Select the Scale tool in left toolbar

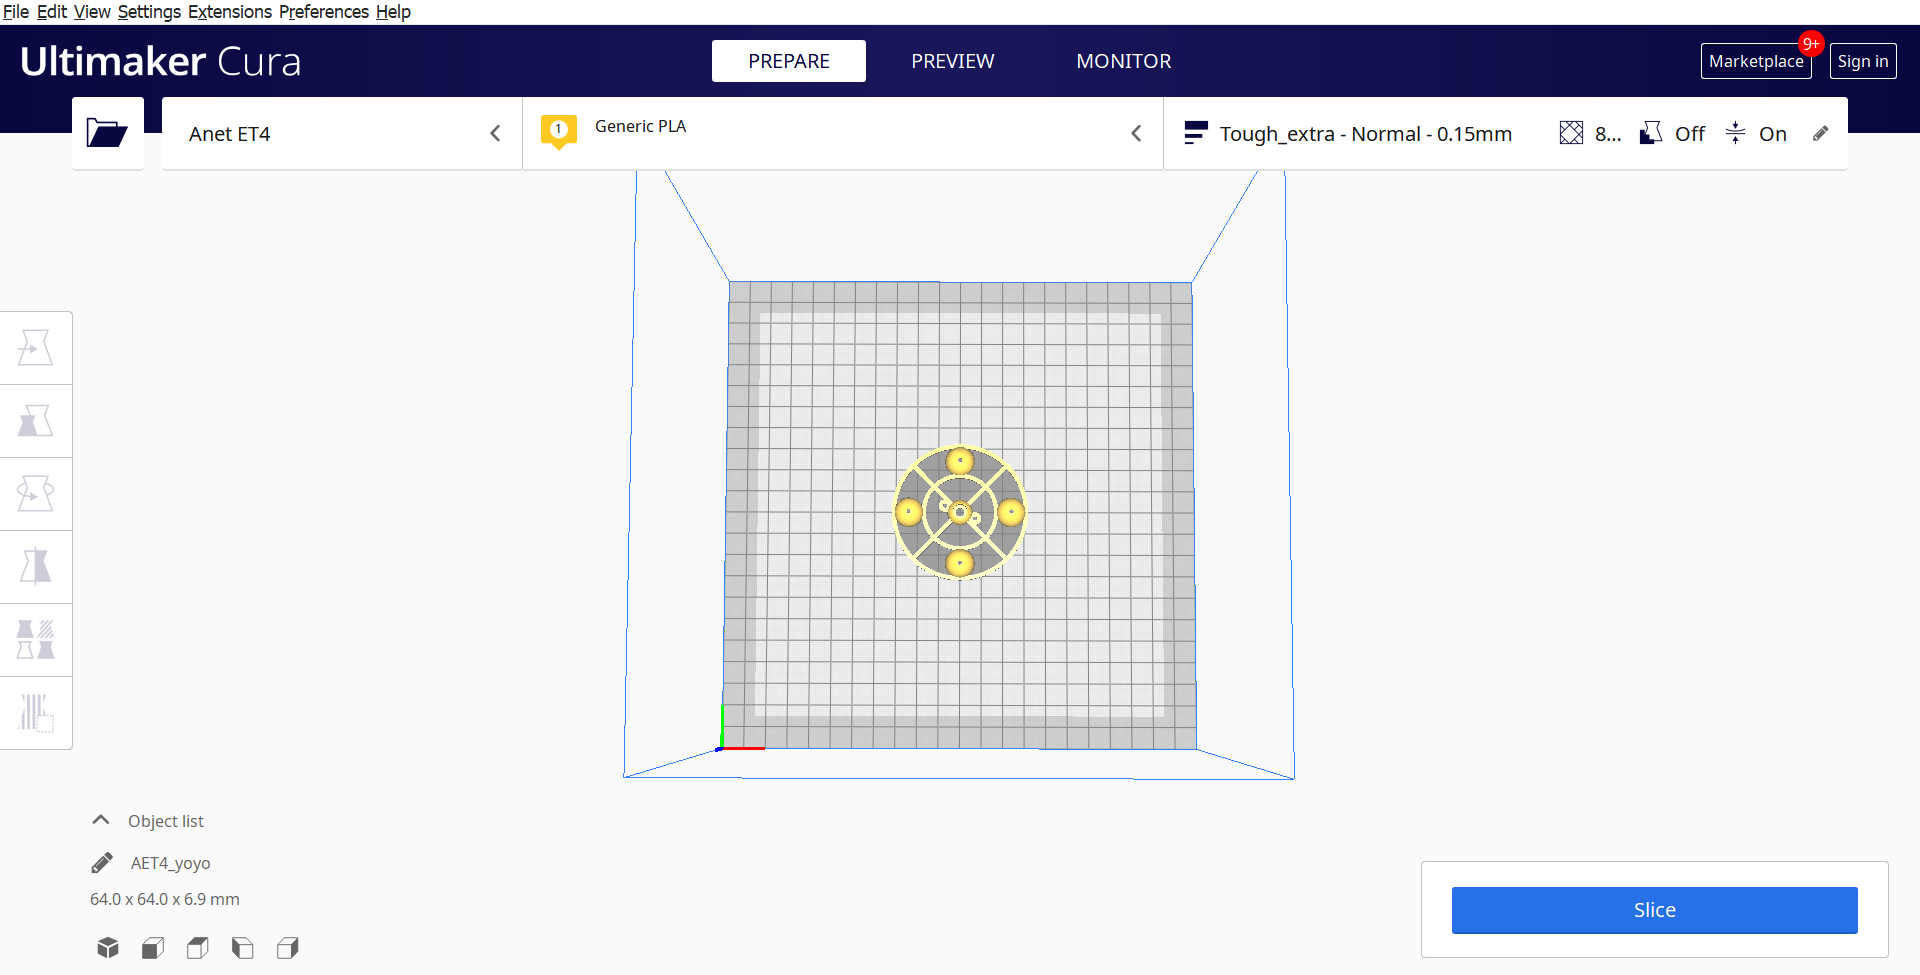[x=36, y=421]
